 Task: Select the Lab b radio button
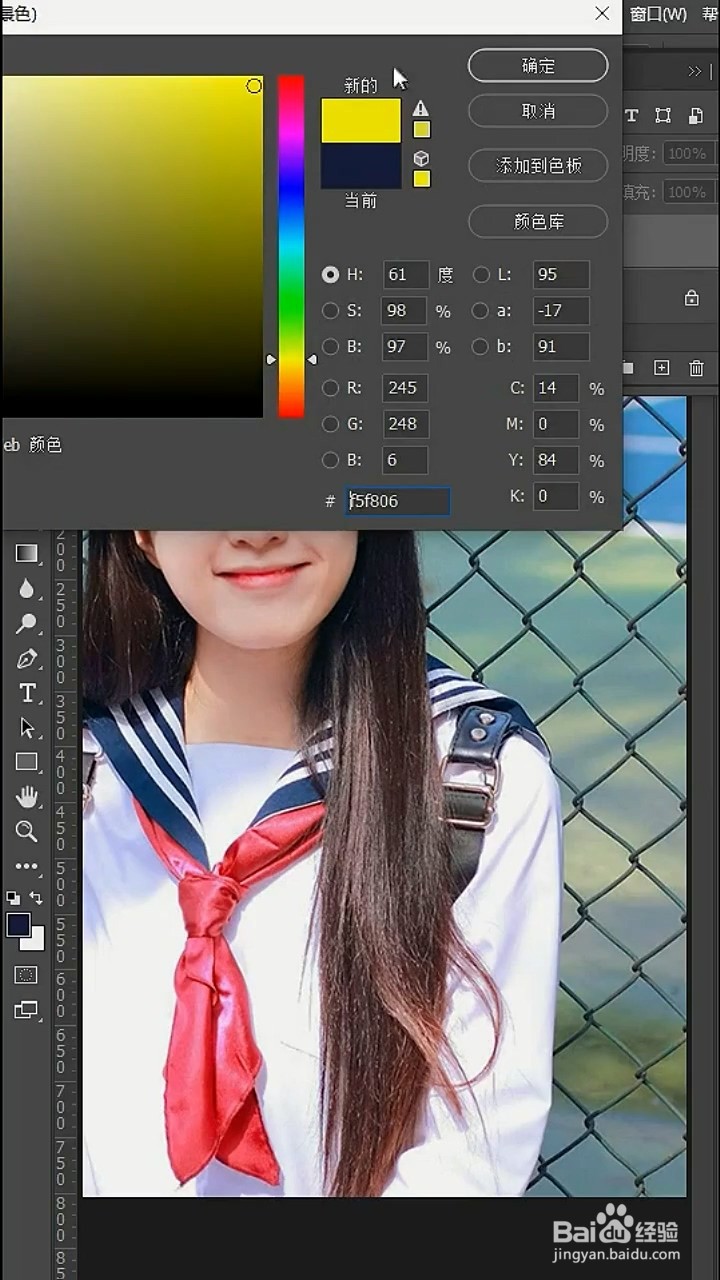[x=480, y=347]
